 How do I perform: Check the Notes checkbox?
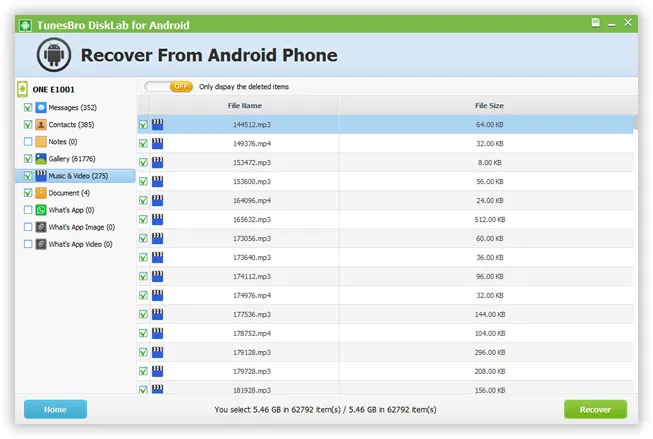tap(28, 142)
